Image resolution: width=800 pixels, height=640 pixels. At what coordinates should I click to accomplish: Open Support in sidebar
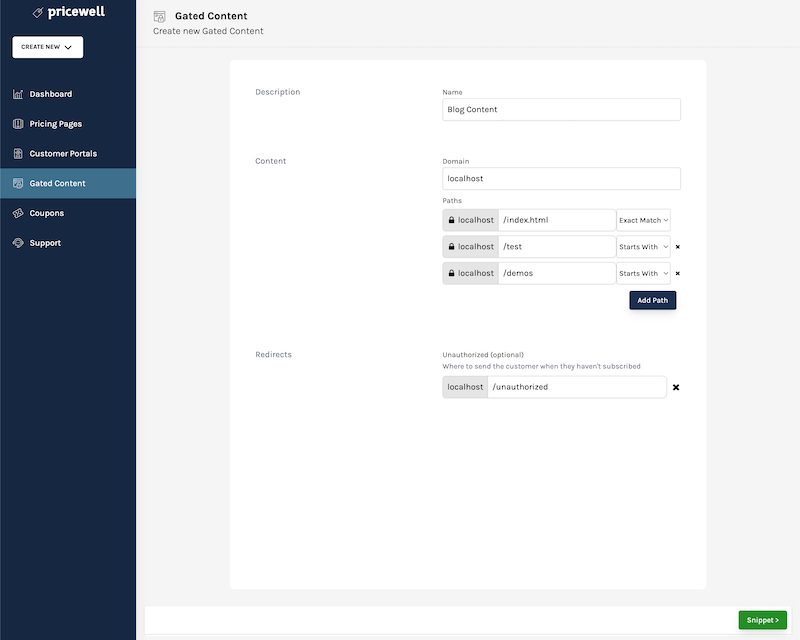click(x=68, y=243)
